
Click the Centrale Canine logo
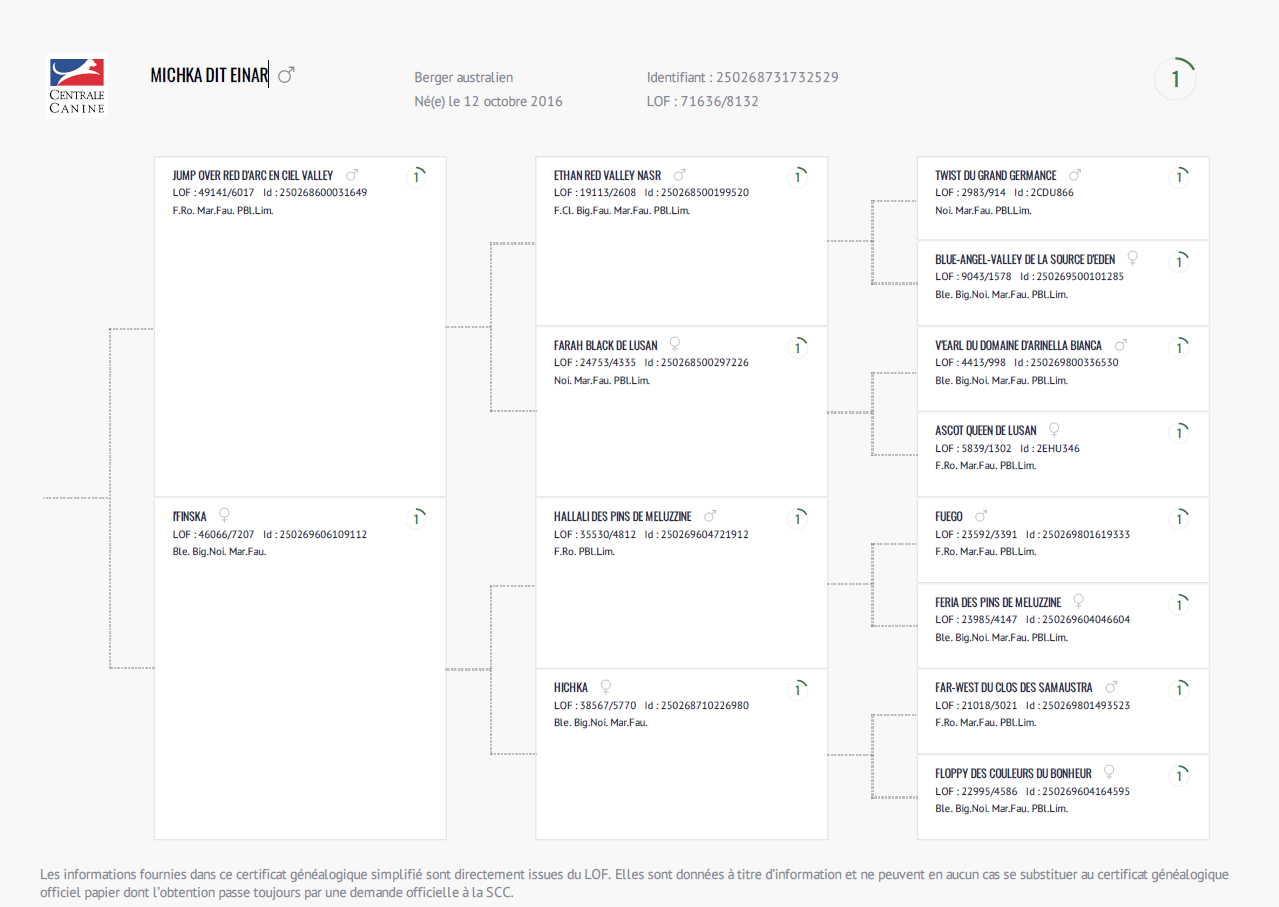pyautogui.click(x=77, y=86)
